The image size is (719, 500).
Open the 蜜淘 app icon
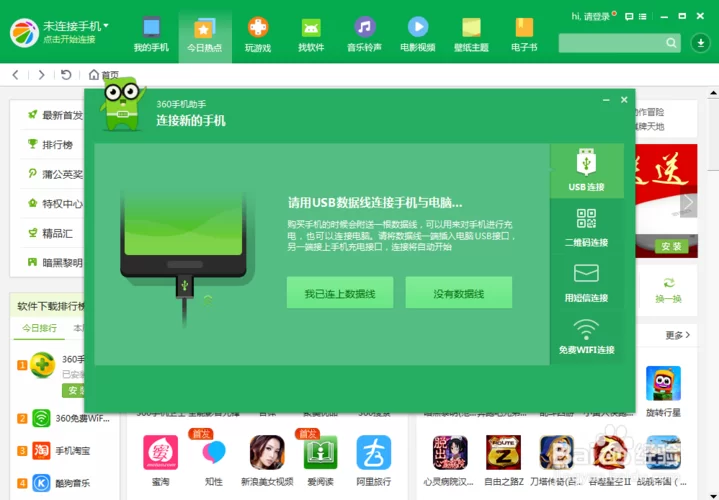[160, 452]
